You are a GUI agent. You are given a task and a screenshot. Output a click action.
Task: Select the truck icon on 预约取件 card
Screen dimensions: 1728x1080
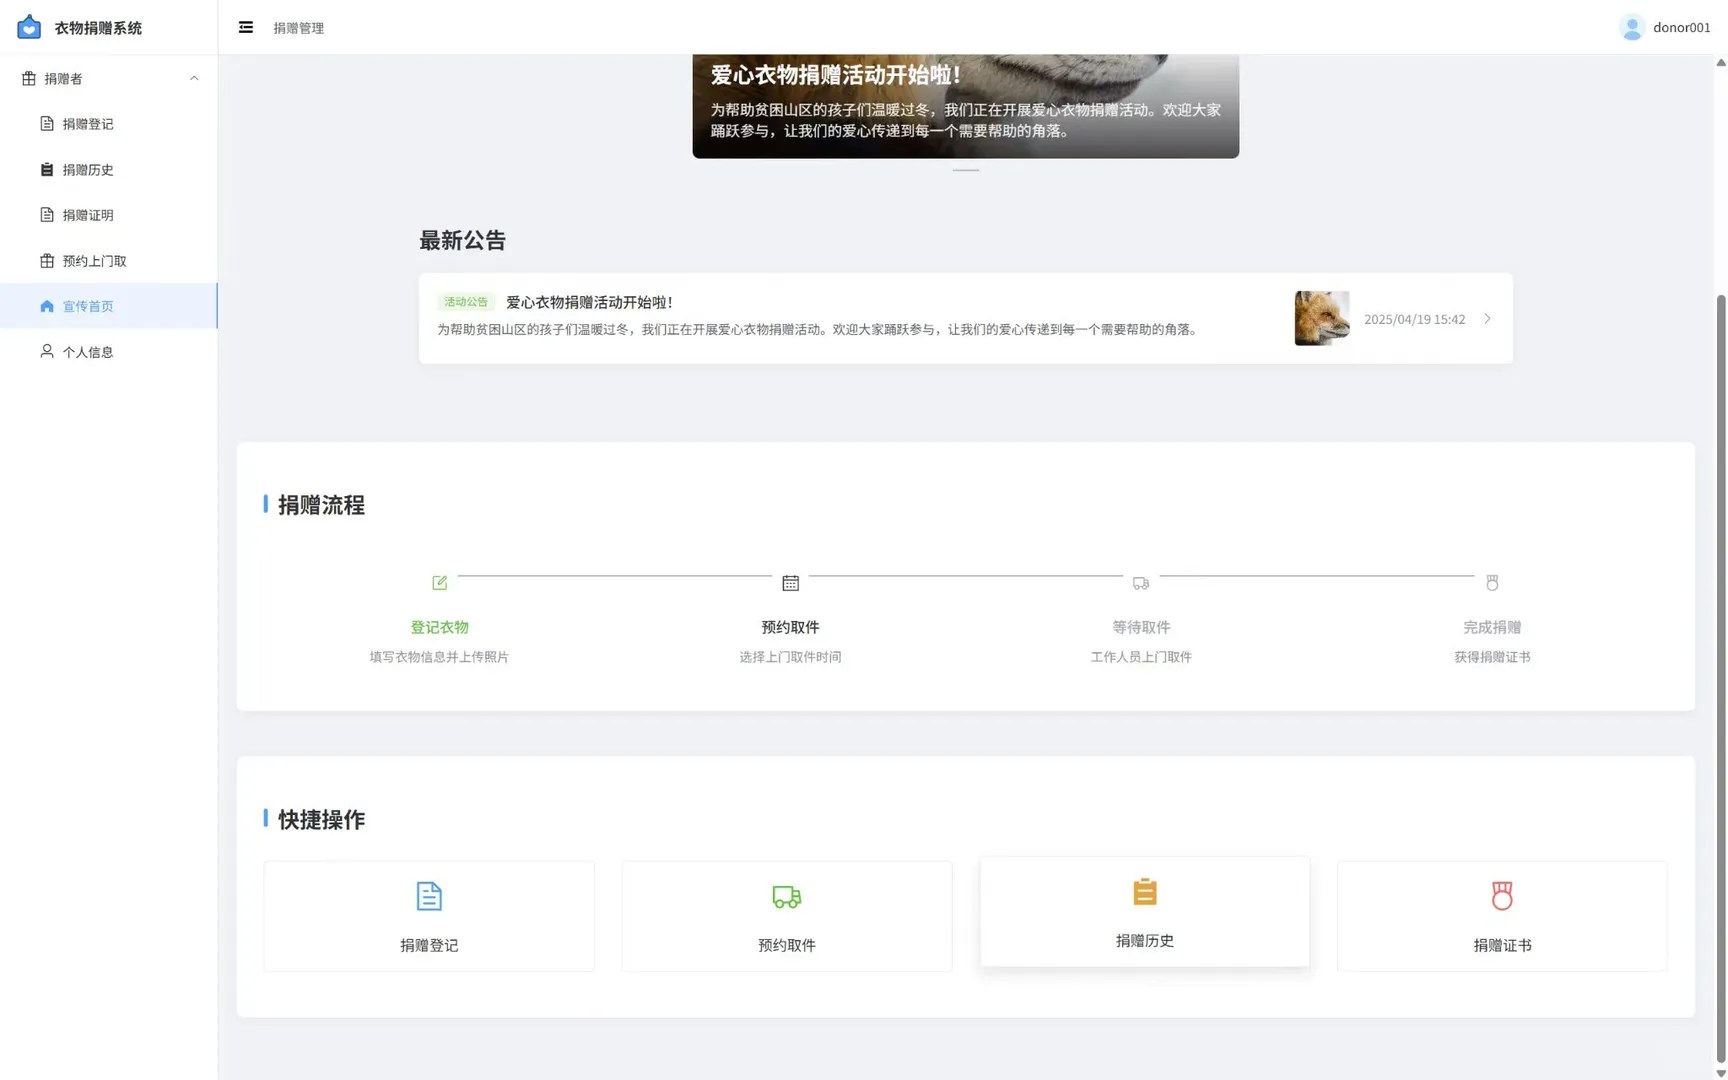coord(786,897)
